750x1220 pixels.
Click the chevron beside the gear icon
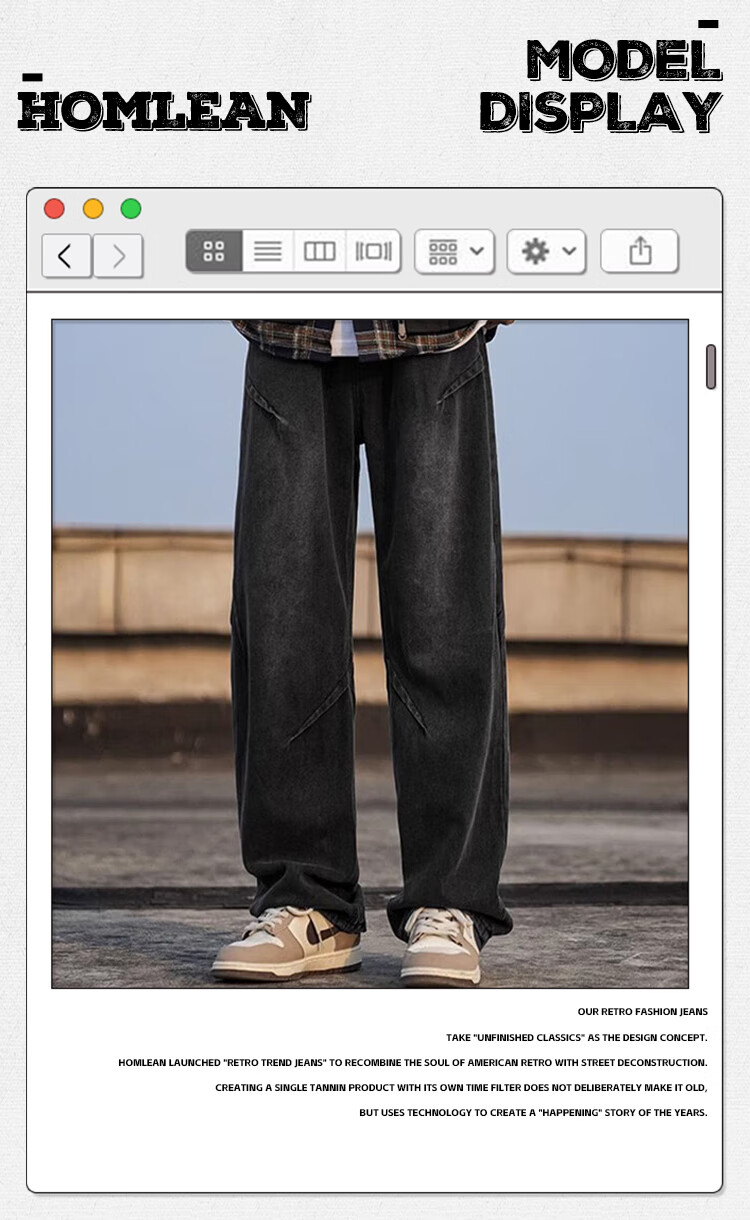point(569,251)
